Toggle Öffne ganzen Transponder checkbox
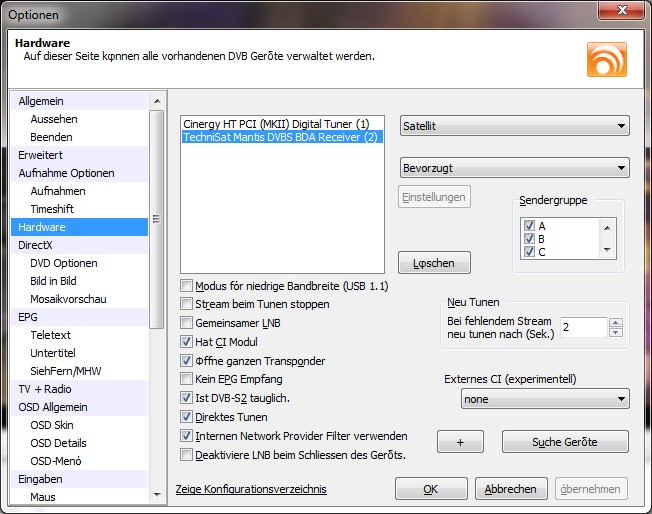The image size is (652, 514). (186, 361)
